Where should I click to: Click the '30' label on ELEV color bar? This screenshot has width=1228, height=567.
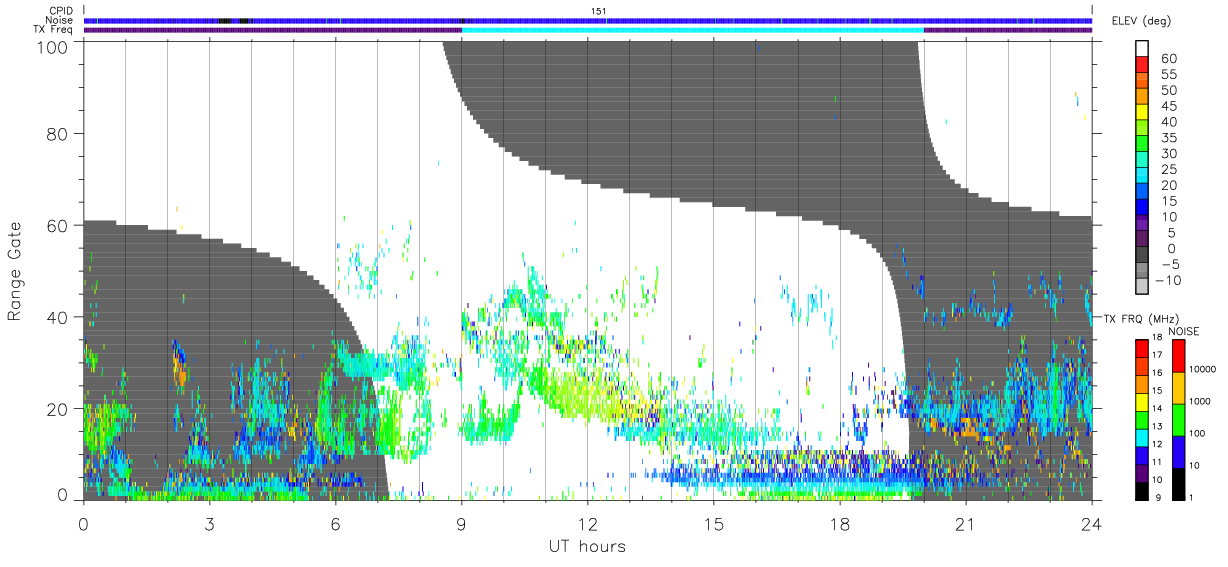[1168, 153]
